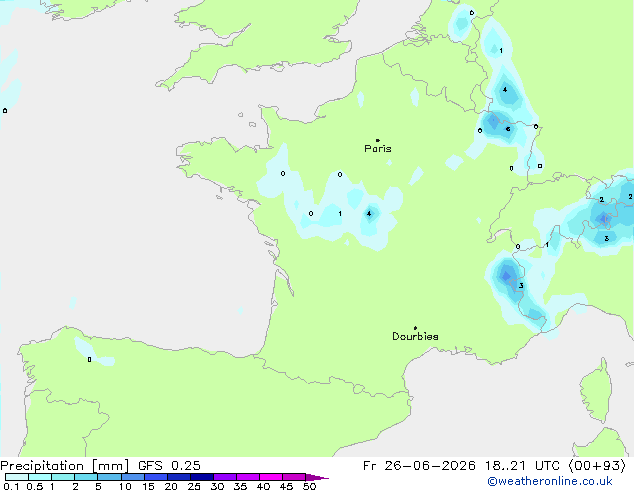This screenshot has width=634, height=490.
Task: Click the legend value label '50'
Action: pyautogui.click(x=309, y=486)
